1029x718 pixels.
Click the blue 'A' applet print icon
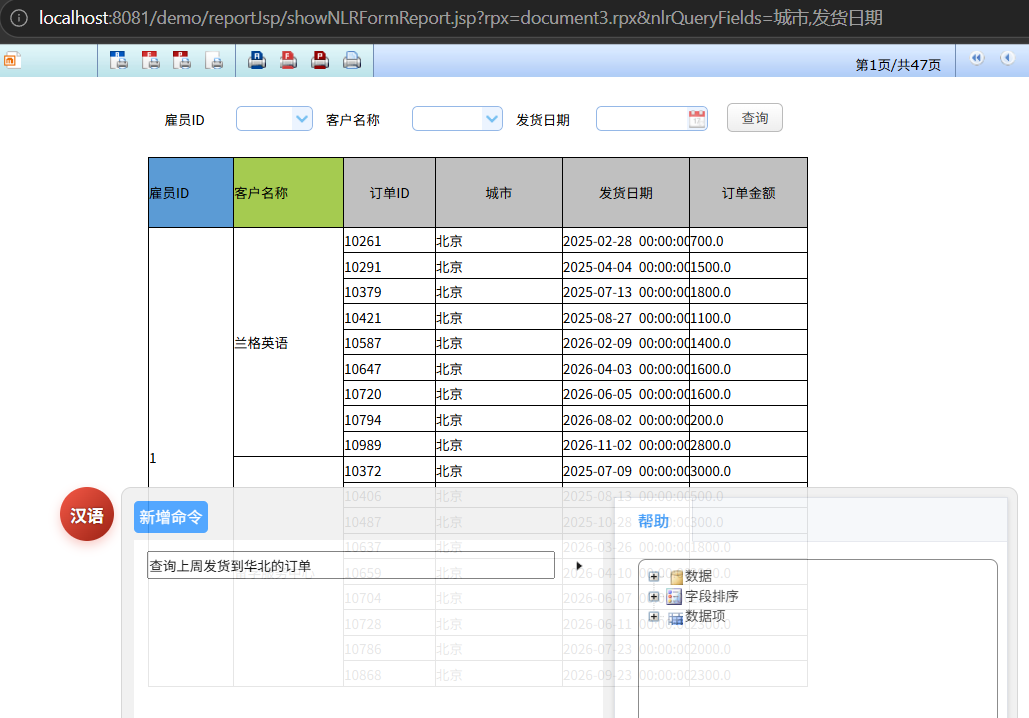257,60
